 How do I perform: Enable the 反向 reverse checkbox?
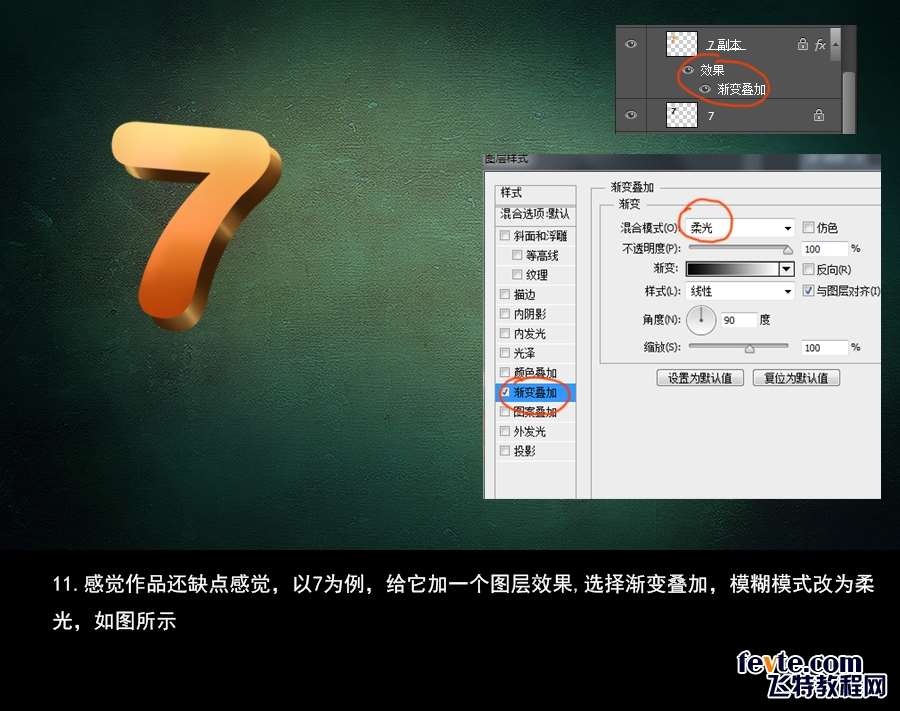(808, 270)
